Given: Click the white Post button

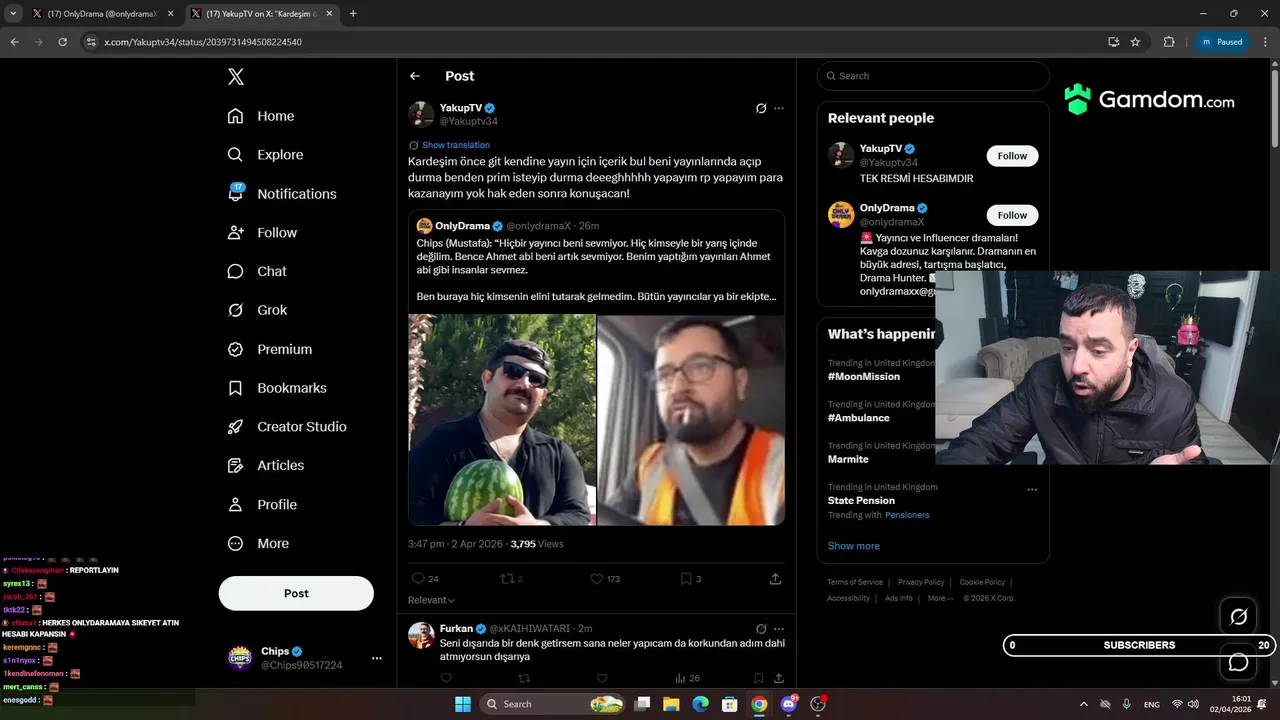Looking at the screenshot, I should 296,593.
